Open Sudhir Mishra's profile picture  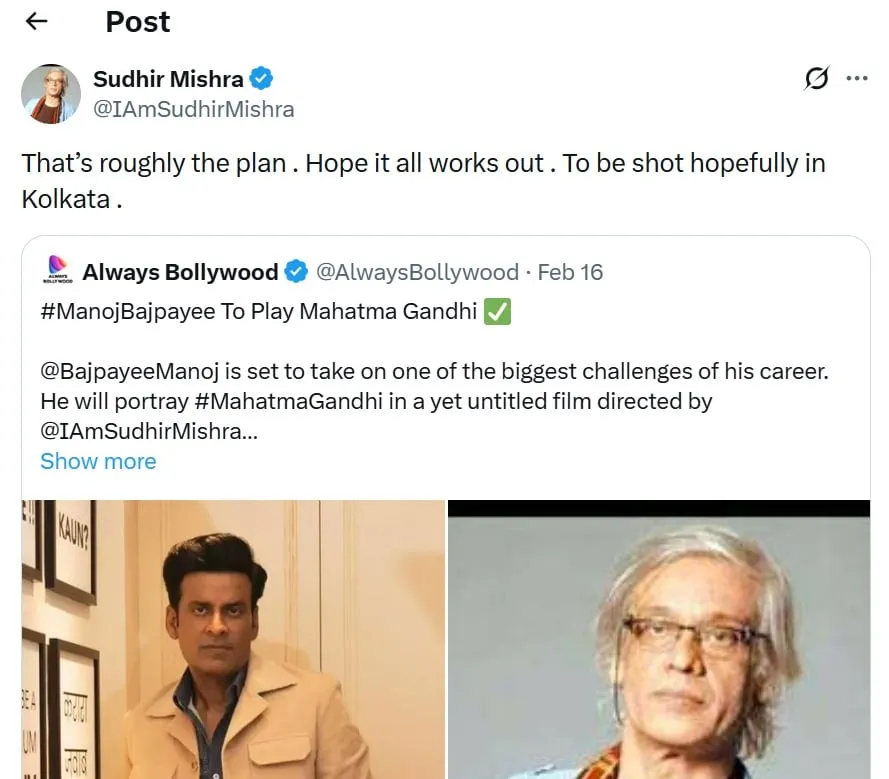(50, 94)
